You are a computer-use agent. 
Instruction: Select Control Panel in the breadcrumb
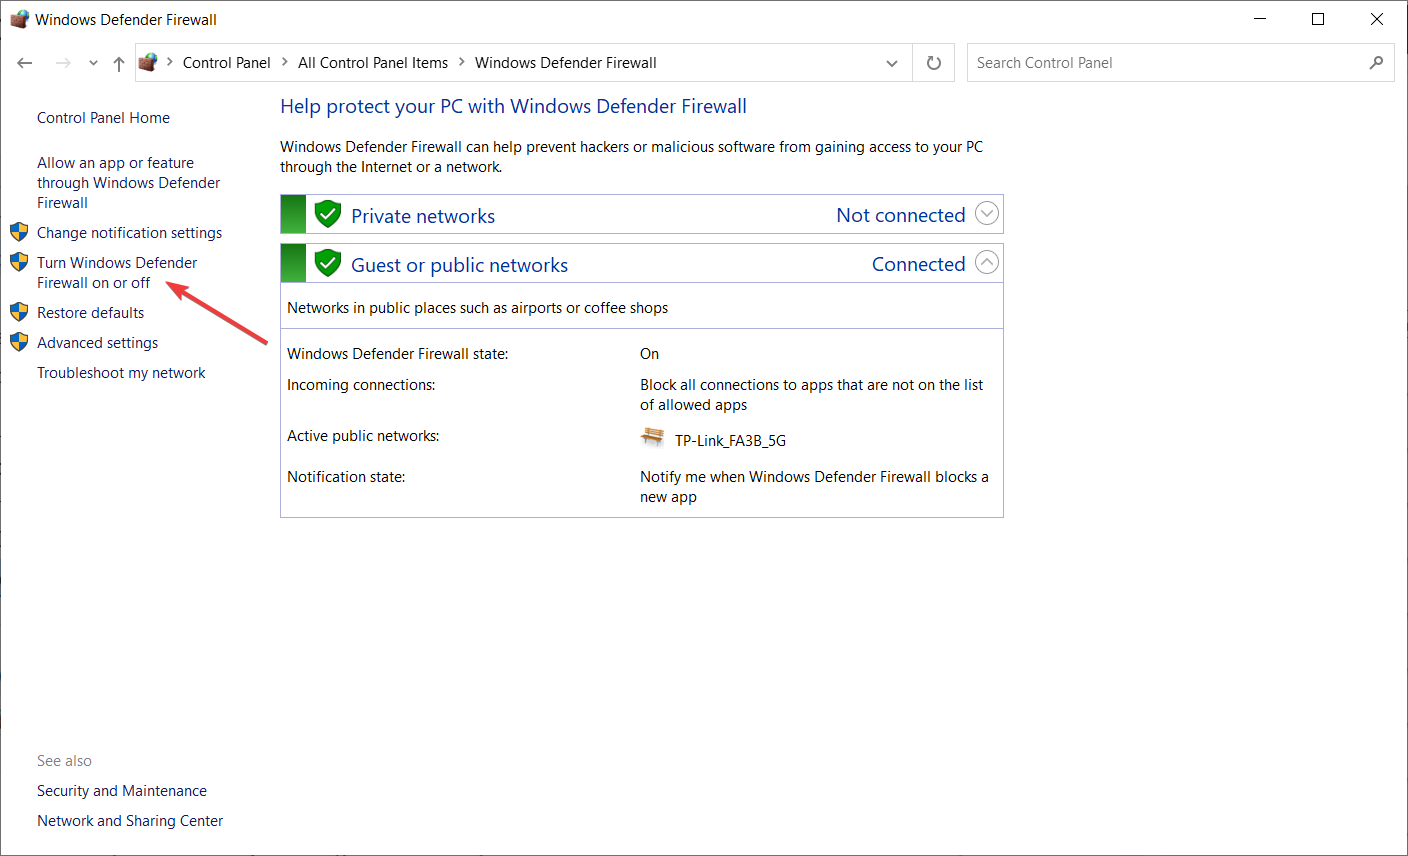[x=226, y=63]
